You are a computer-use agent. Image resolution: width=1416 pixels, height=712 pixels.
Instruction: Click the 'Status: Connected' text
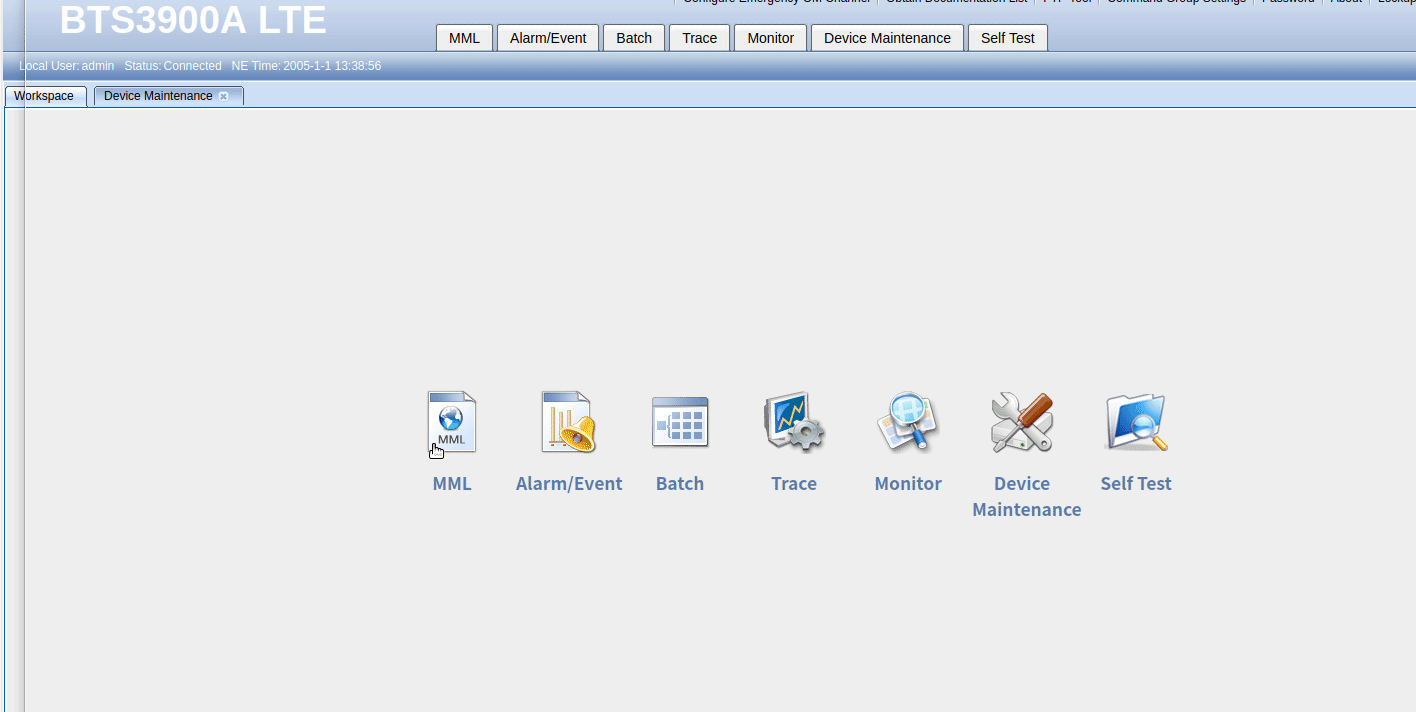tap(173, 66)
